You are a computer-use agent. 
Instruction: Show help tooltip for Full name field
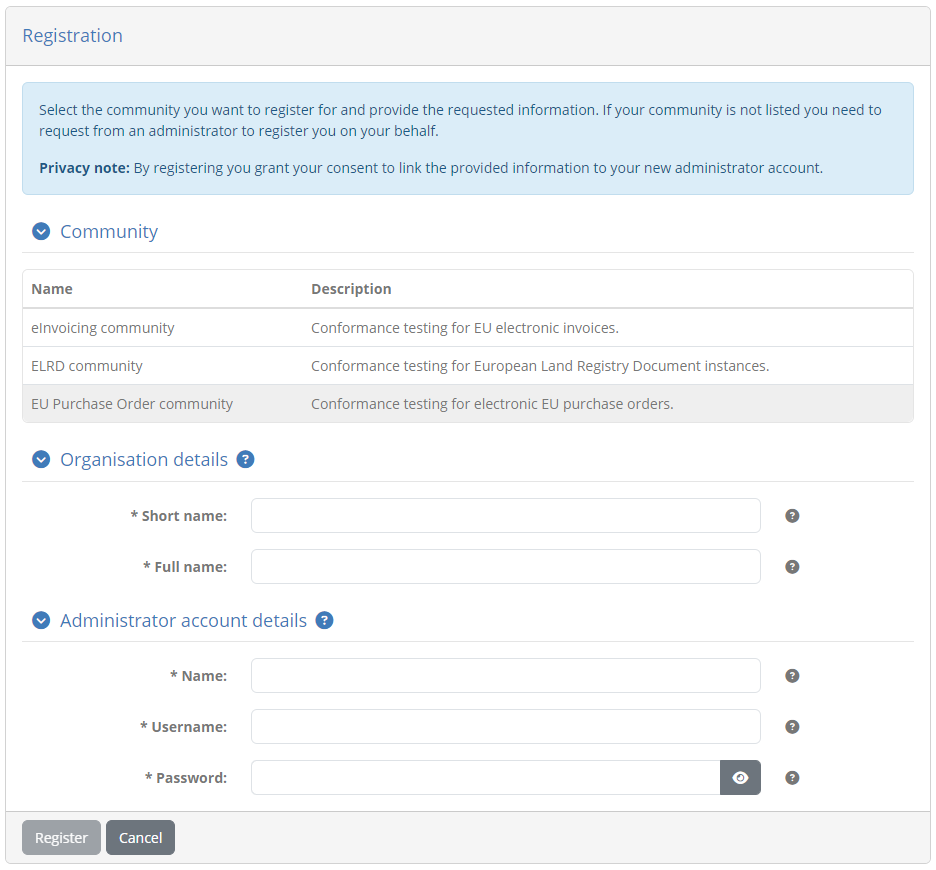click(x=792, y=567)
